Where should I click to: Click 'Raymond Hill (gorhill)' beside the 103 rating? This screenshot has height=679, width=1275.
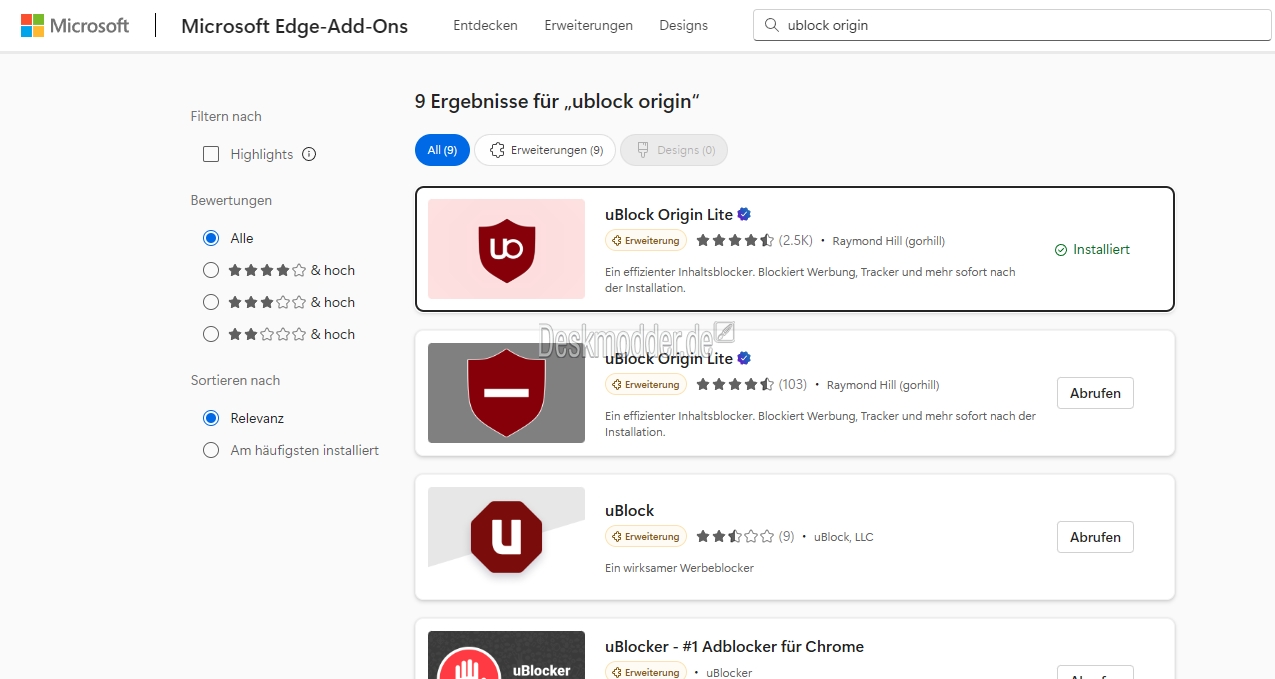click(x=883, y=385)
